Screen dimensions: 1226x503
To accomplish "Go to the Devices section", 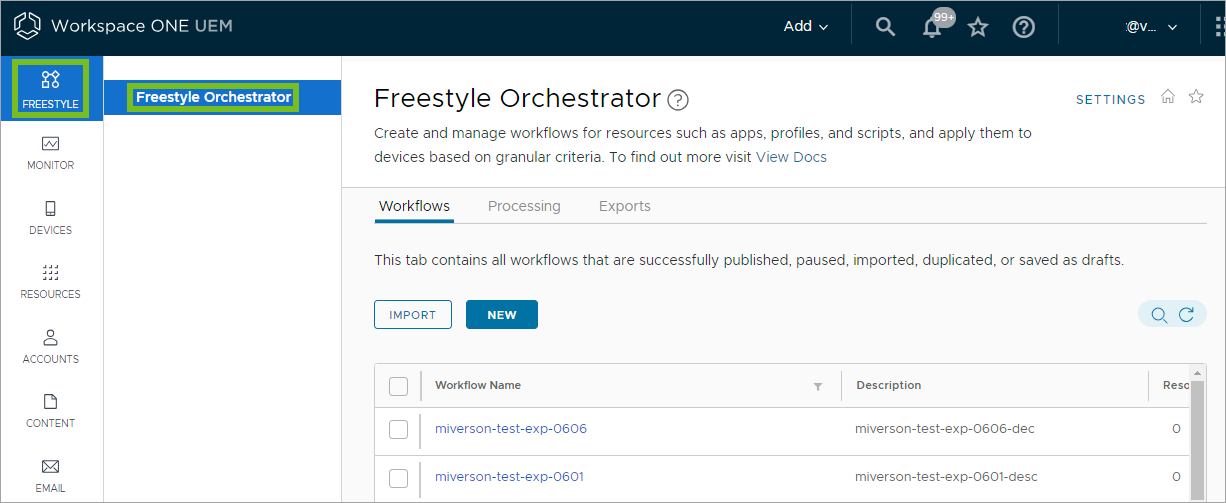I will [50, 218].
